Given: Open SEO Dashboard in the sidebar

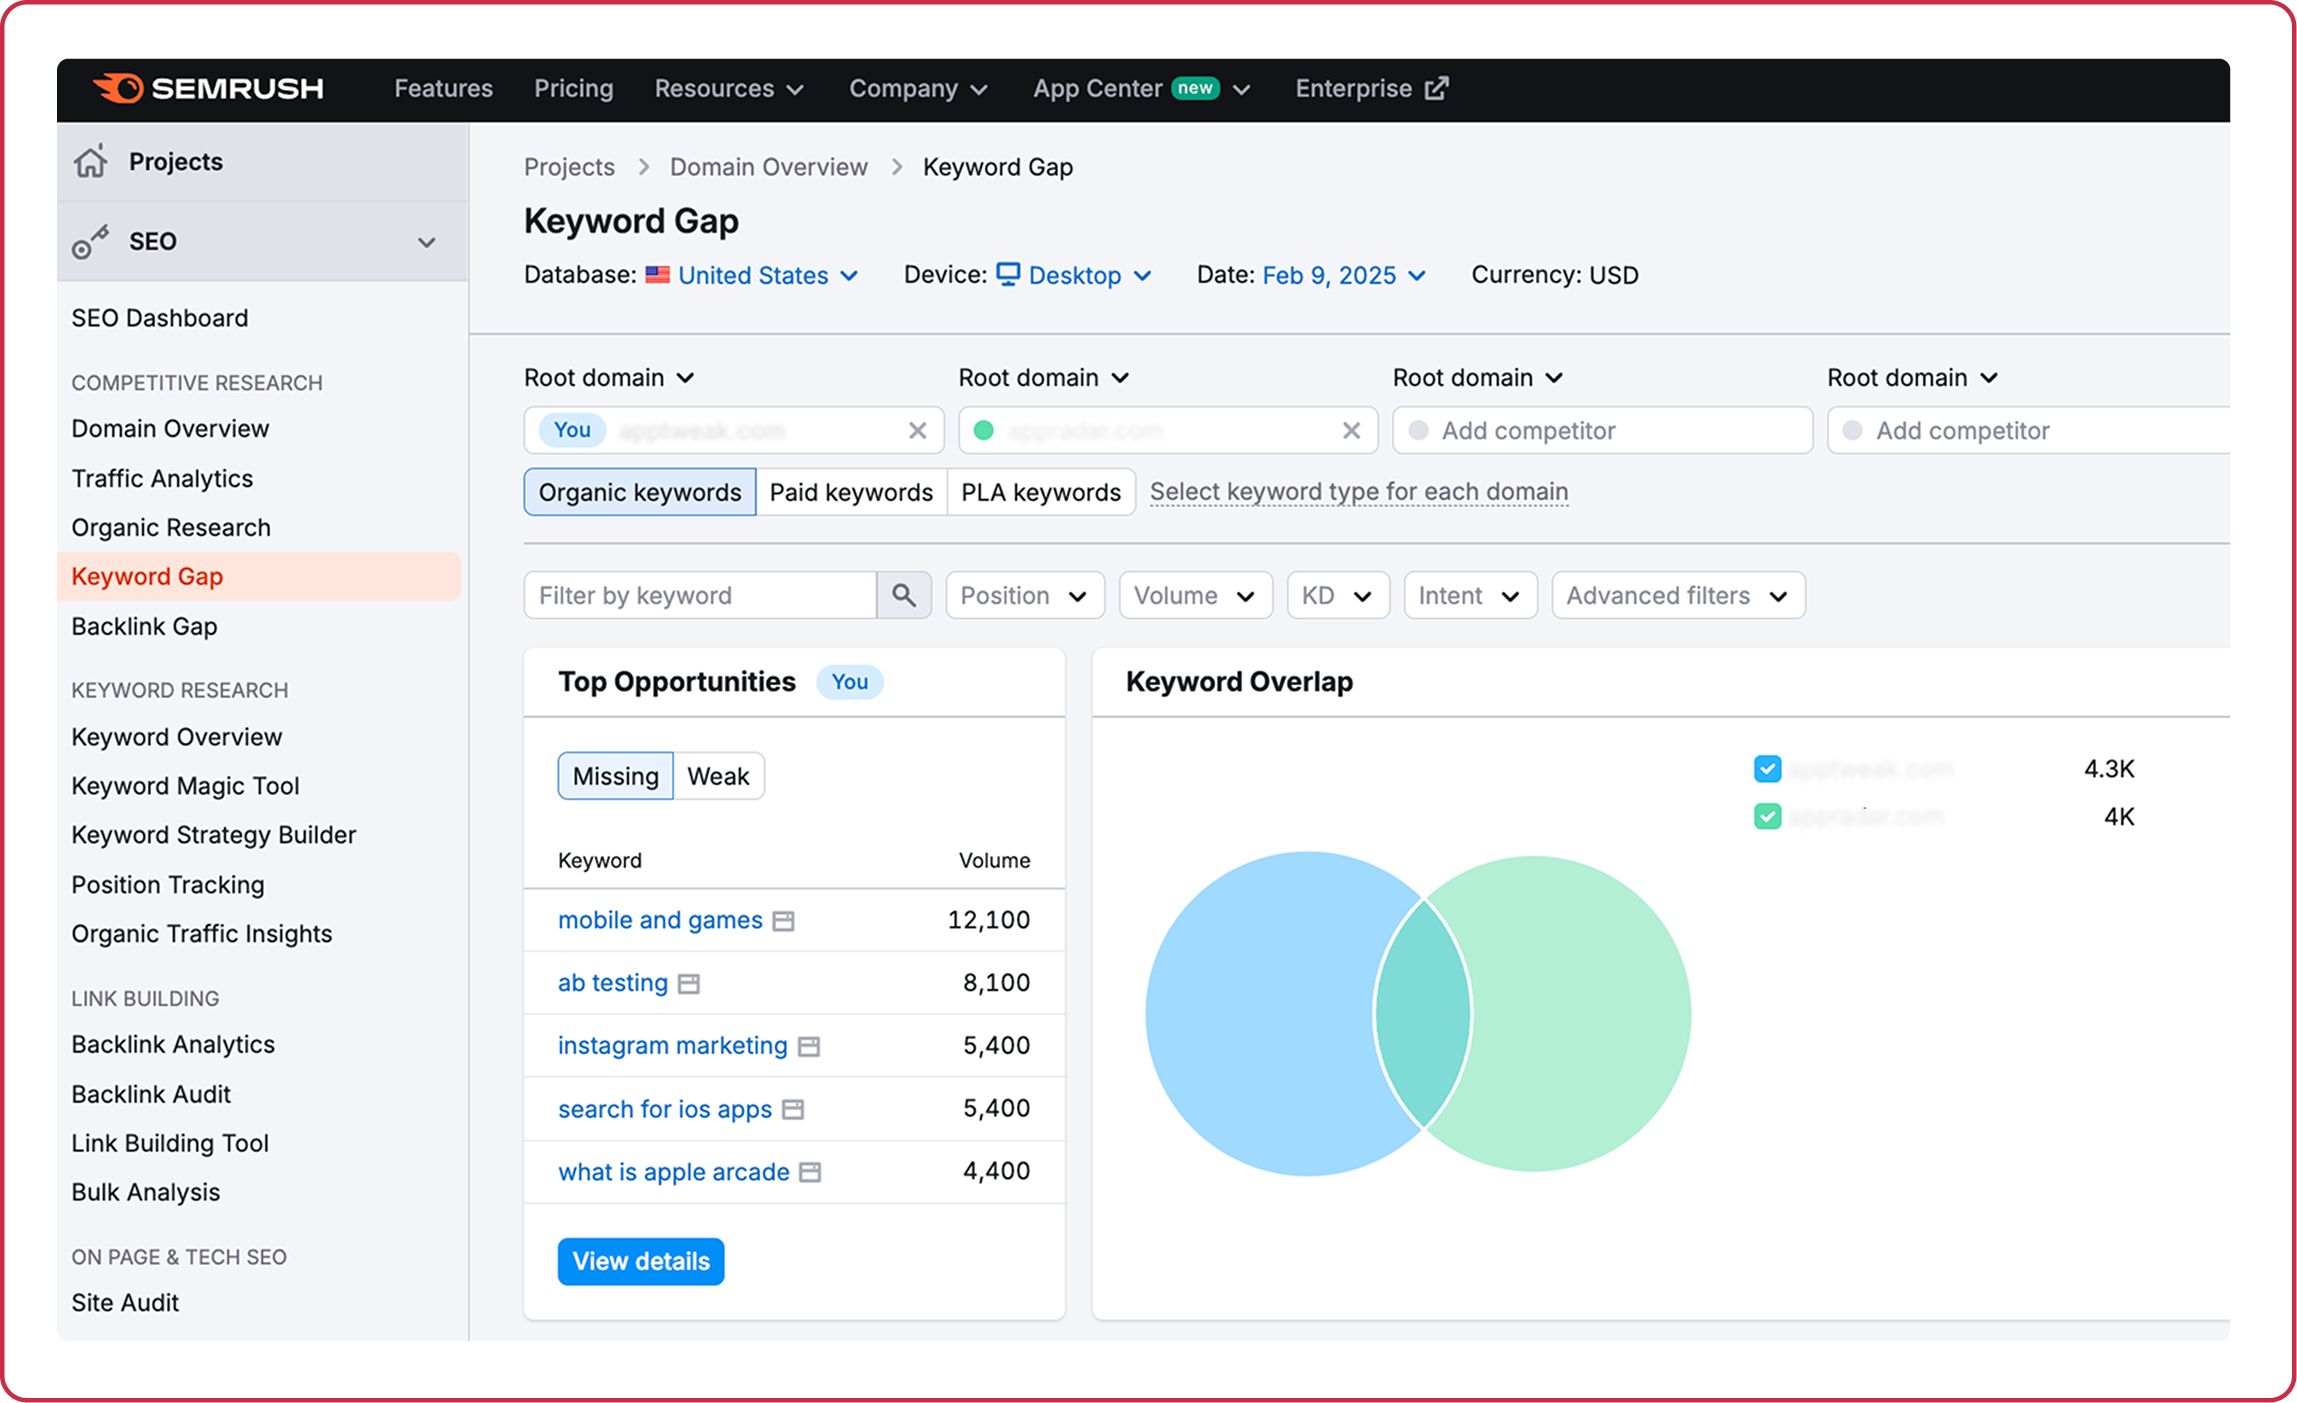Looking at the screenshot, I should tap(160, 318).
